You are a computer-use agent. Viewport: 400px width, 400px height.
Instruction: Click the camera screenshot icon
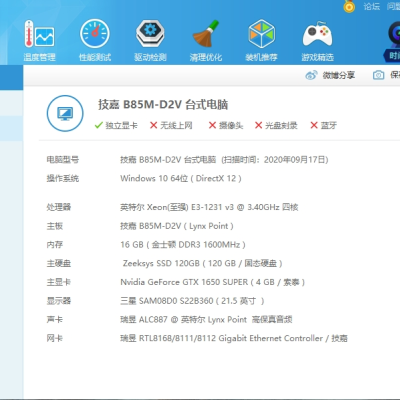(378, 75)
